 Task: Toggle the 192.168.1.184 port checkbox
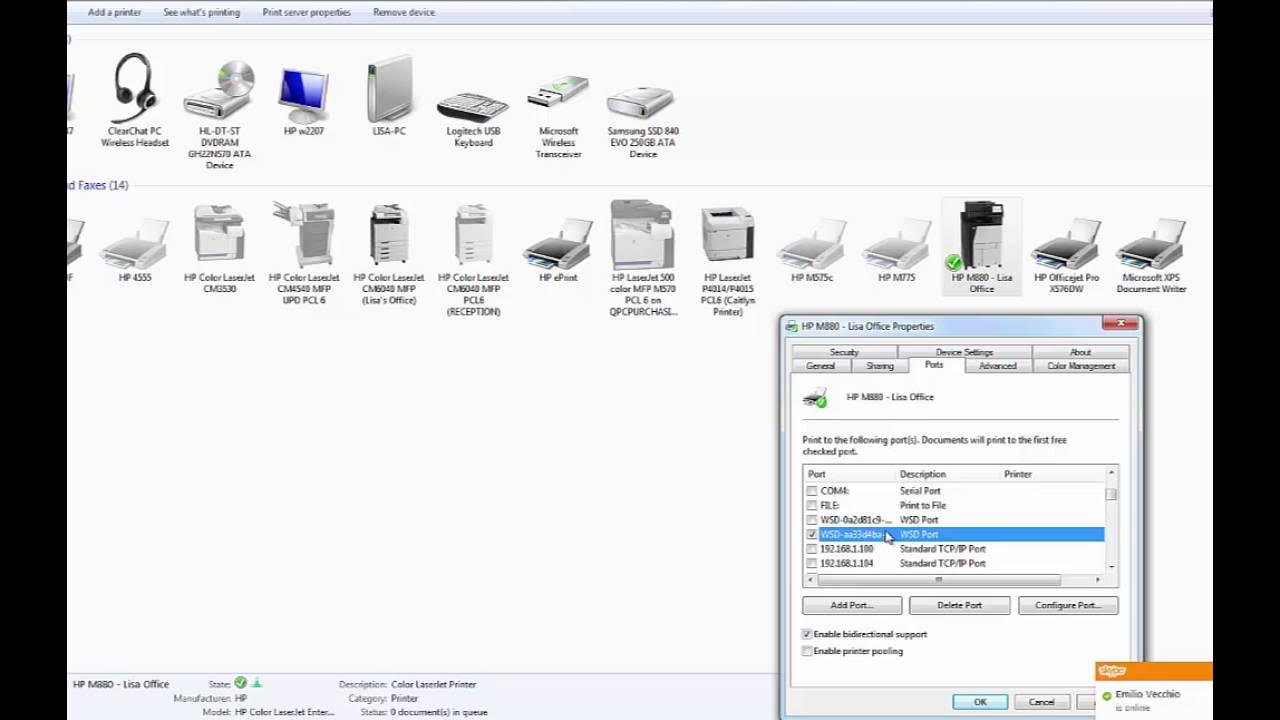pyautogui.click(x=811, y=563)
